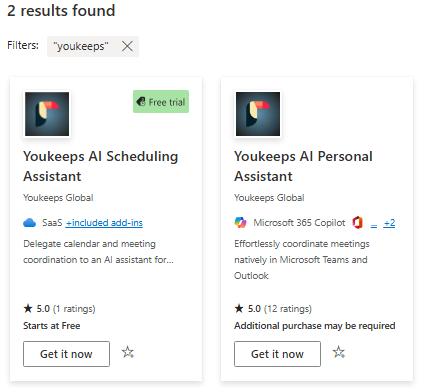This screenshot has width=421, height=388.
Task: Favorite the Personal Assistant with star icon
Action: pos(339,352)
